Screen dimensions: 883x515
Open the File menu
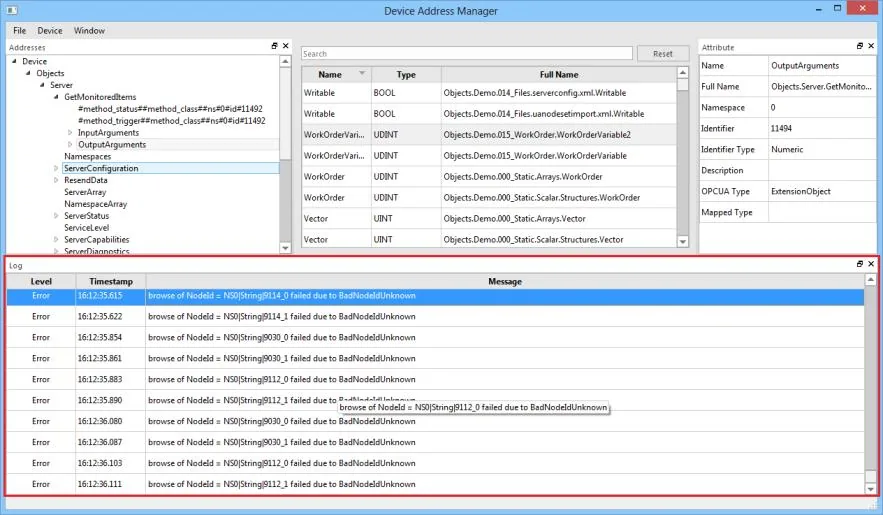click(20, 30)
